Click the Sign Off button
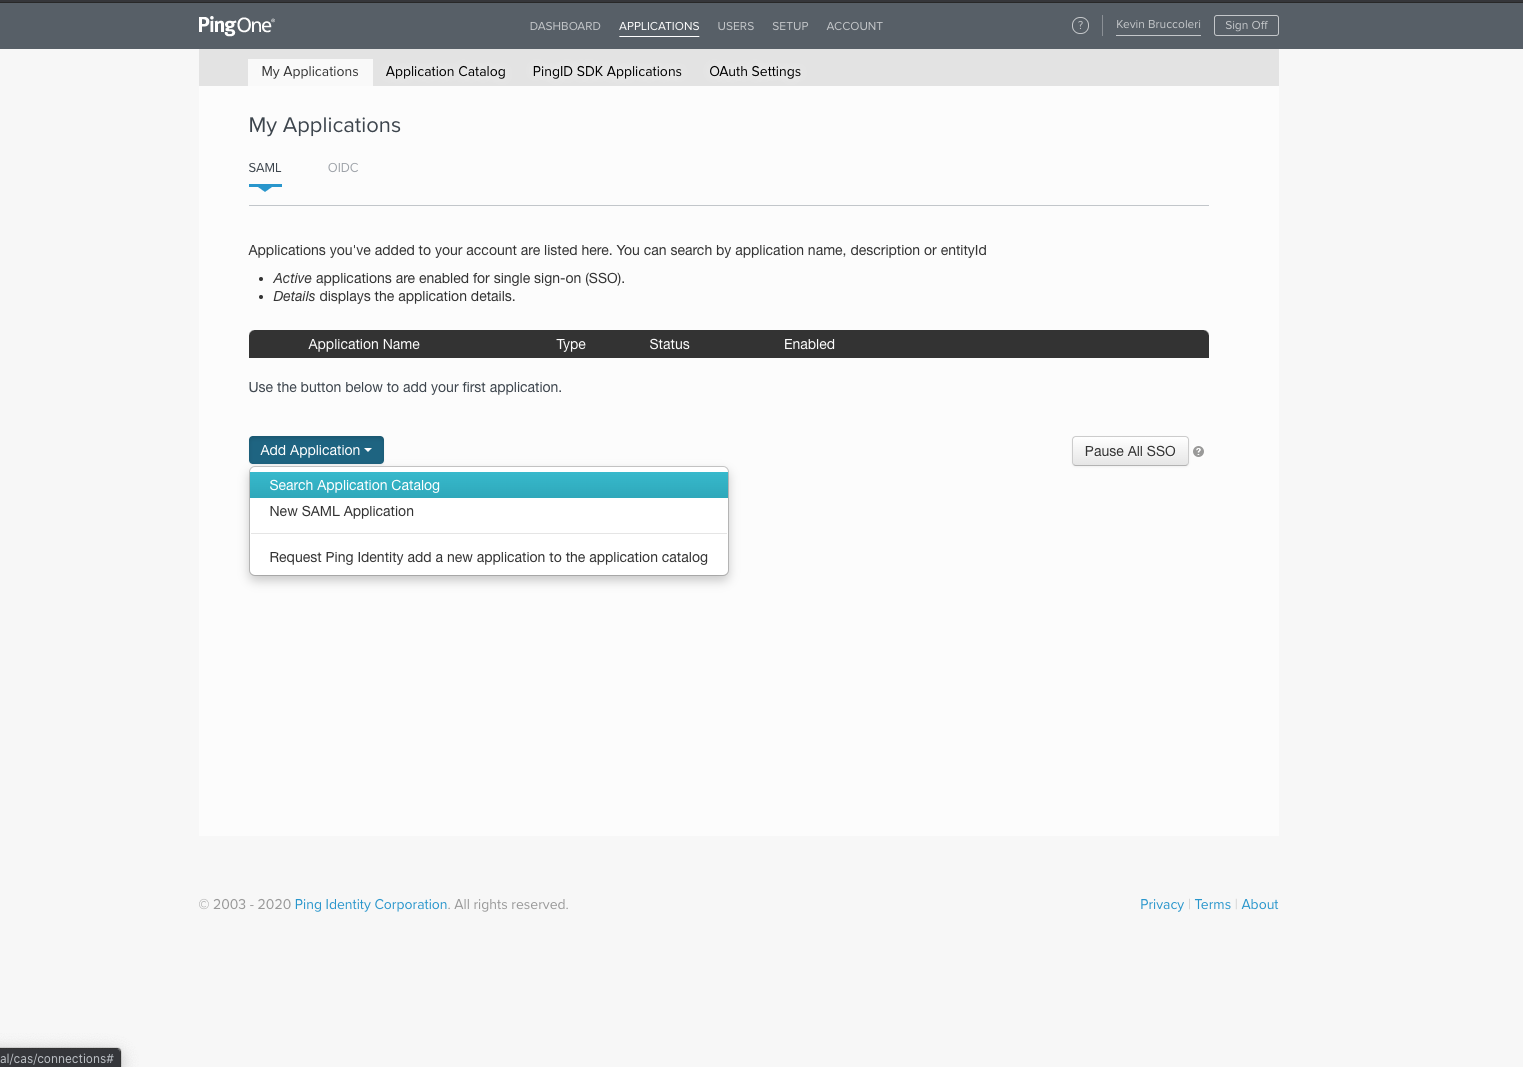The image size is (1523, 1067). pyautogui.click(x=1245, y=26)
